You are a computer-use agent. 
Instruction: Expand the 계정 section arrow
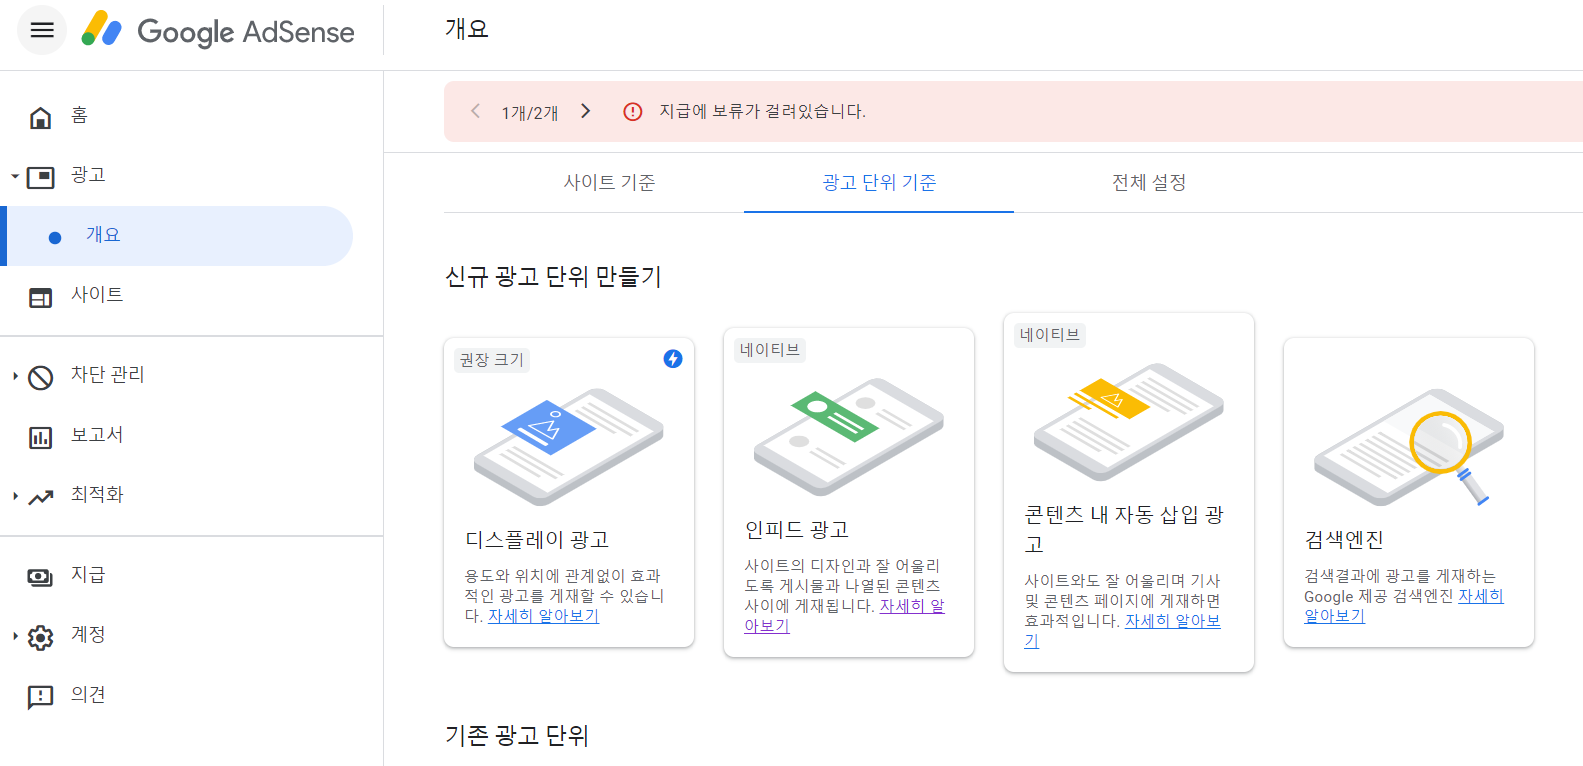point(15,636)
